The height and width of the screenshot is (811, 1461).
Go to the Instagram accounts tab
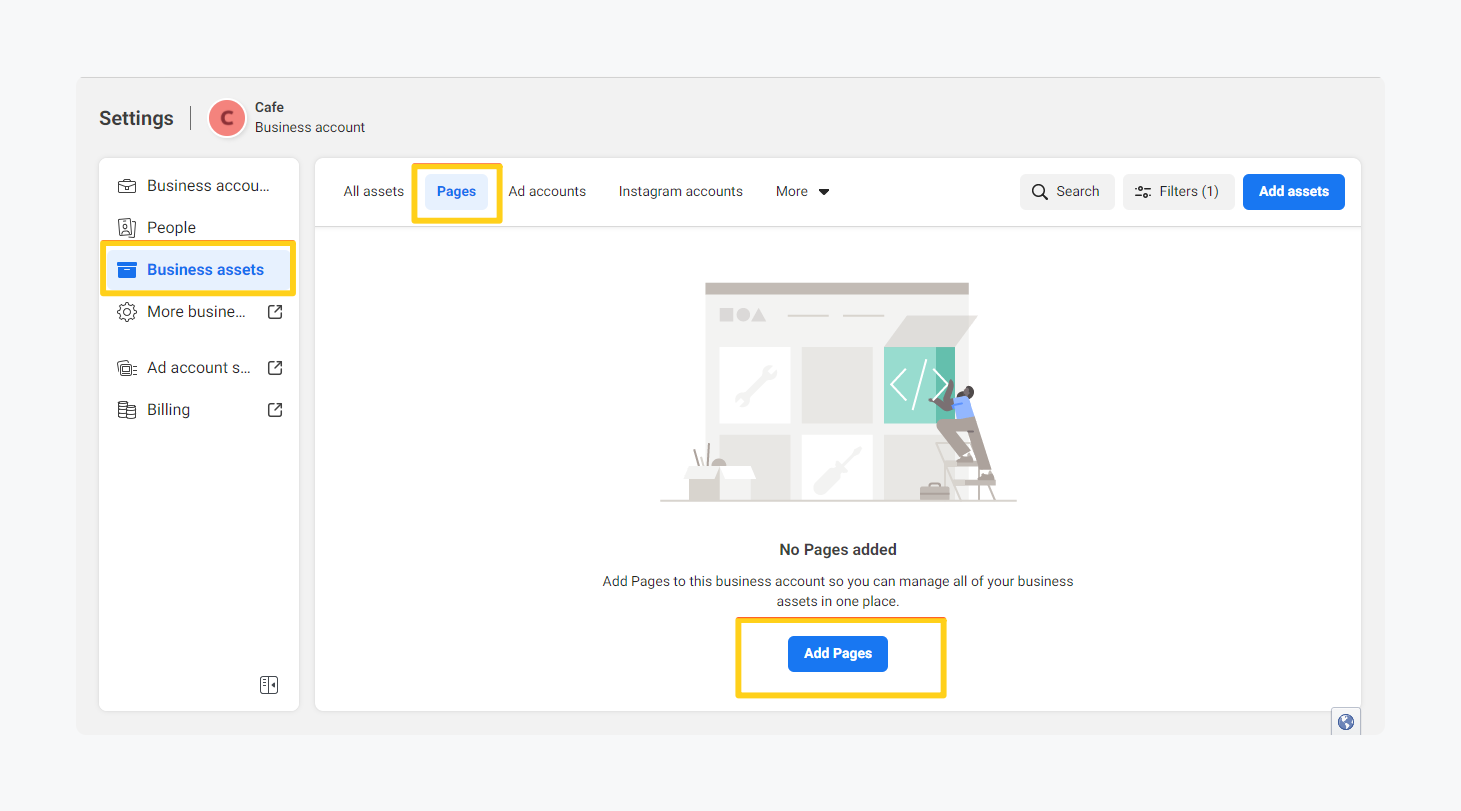(680, 192)
